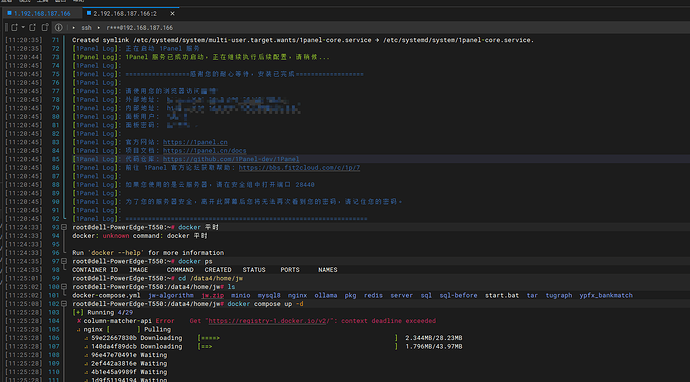Click the reconnect session icon in toolbar
Viewport: 690px width, 382px height.
coord(33,27)
